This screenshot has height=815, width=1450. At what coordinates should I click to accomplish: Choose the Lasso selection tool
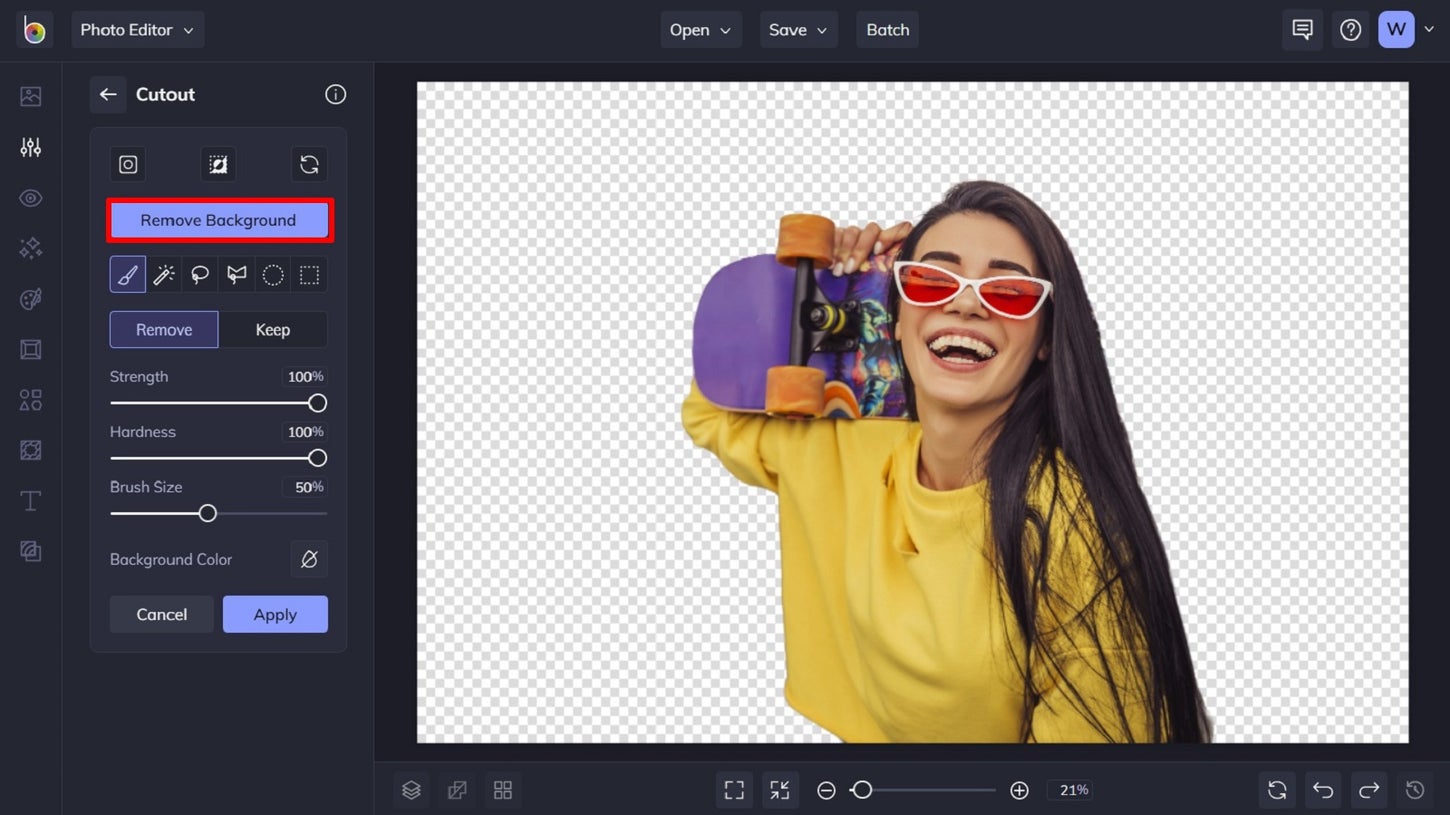199,274
